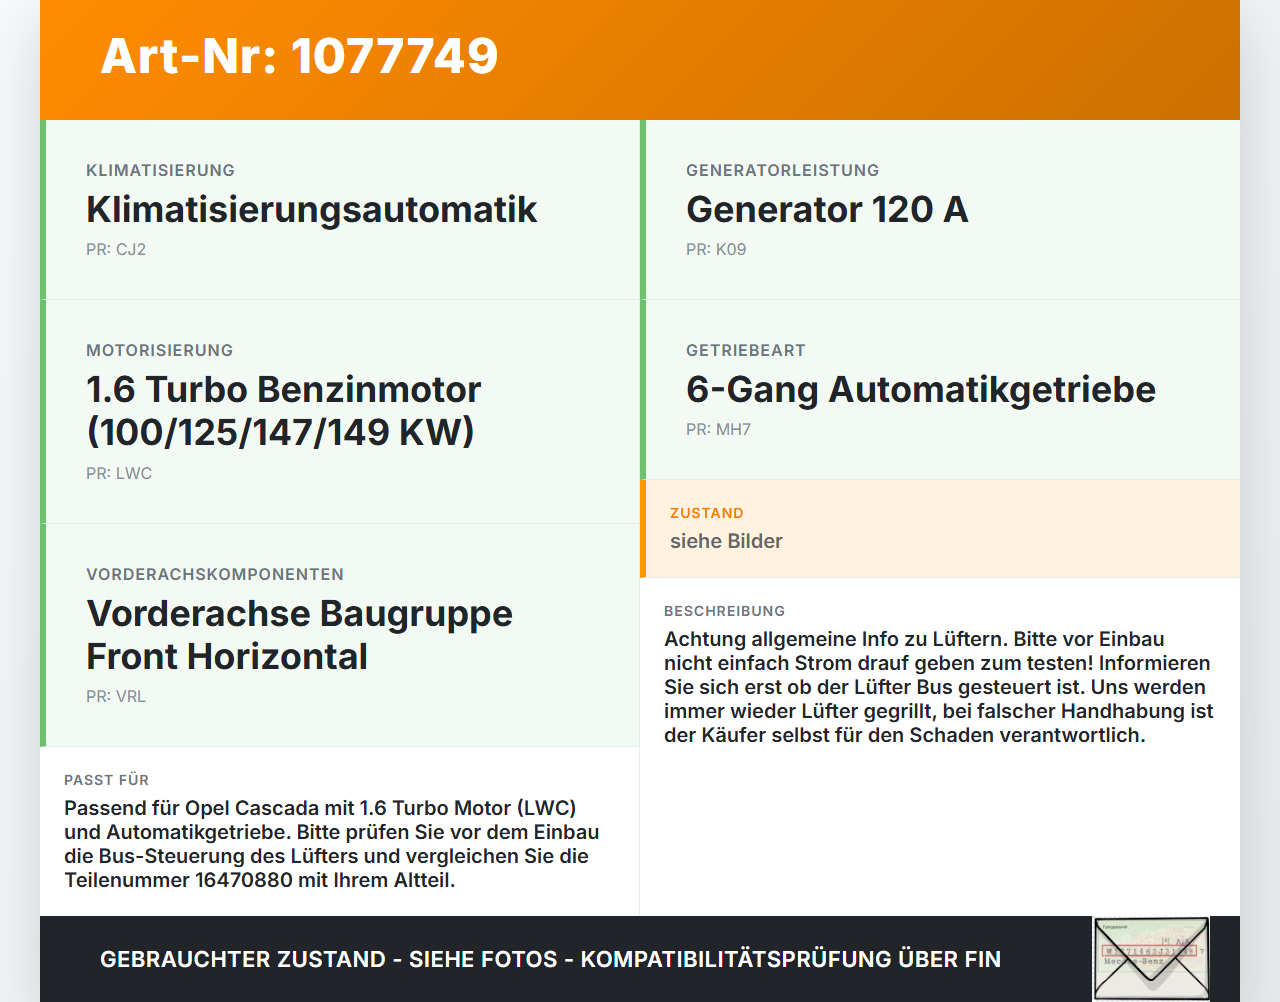The height and width of the screenshot is (1002, 1280).
Task: Click the description paragraph starting with Achtung
Action: click(x=939, y=687)
